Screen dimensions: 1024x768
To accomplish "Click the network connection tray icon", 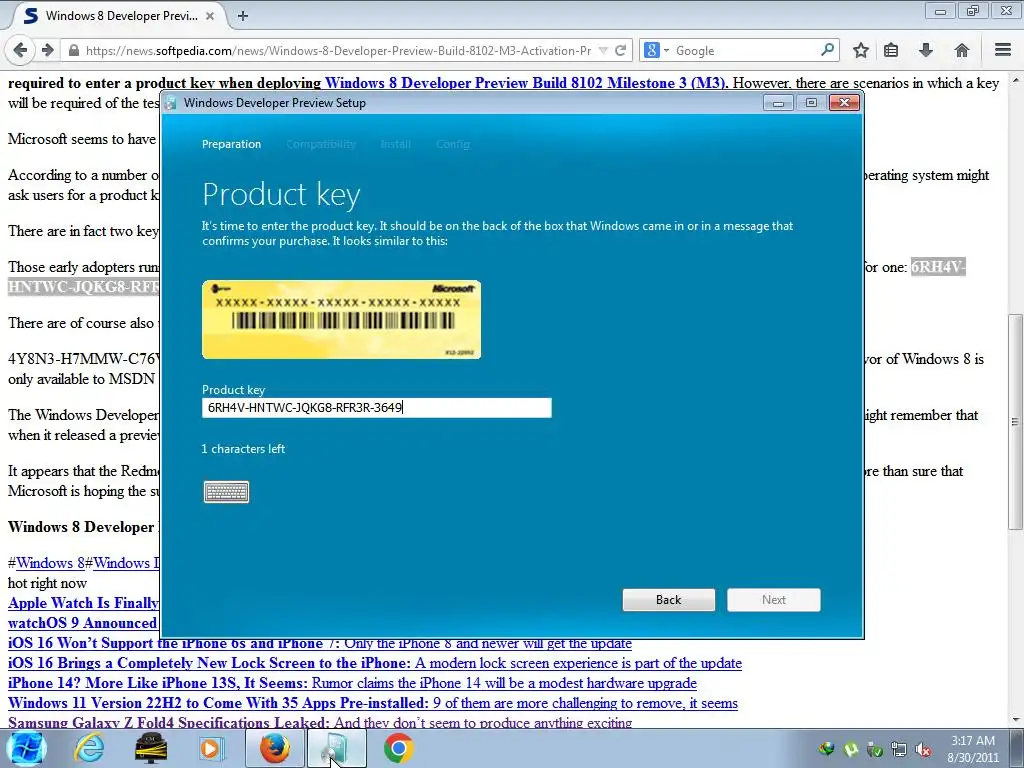I will pos(899,749).
